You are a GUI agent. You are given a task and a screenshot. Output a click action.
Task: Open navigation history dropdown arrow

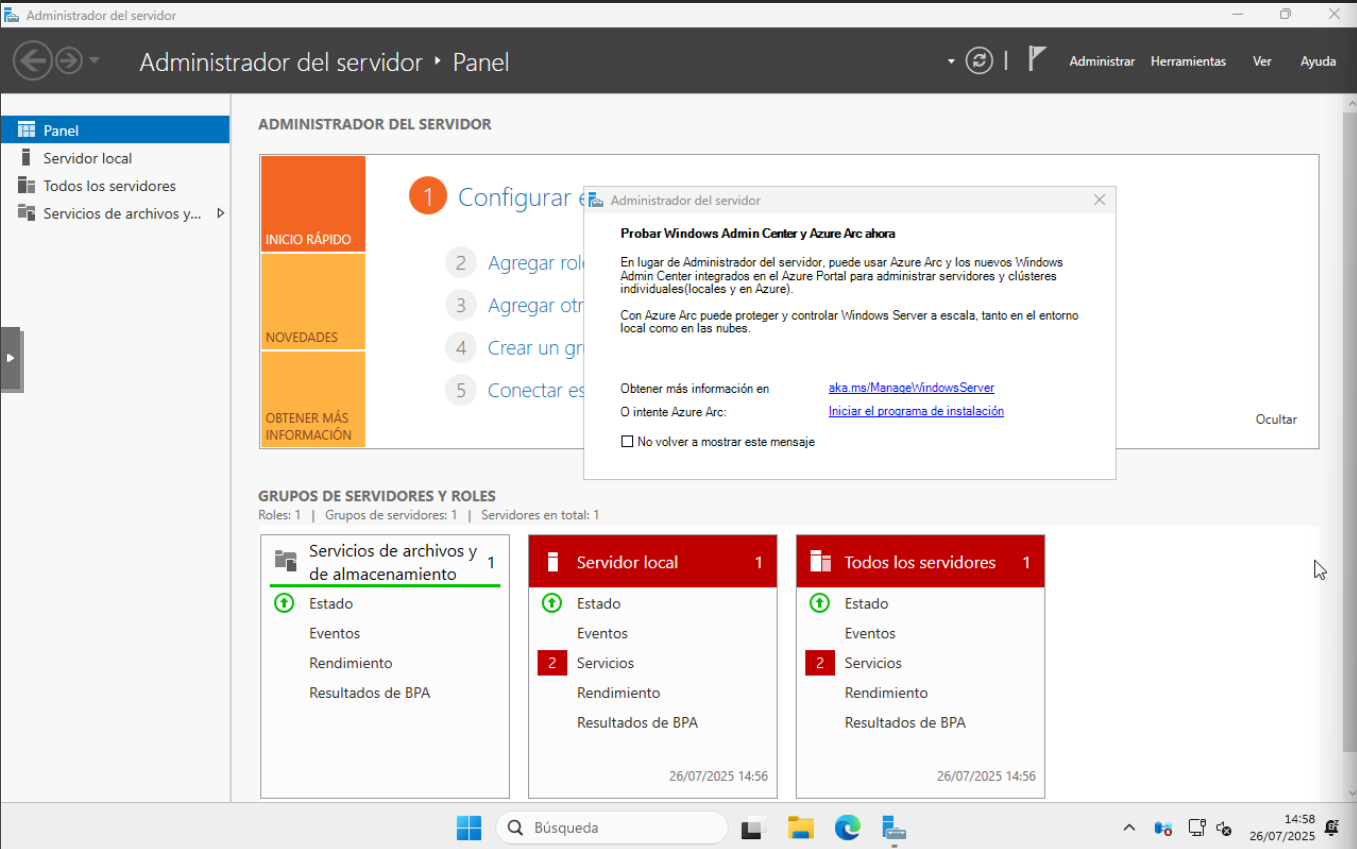[95, 61]
